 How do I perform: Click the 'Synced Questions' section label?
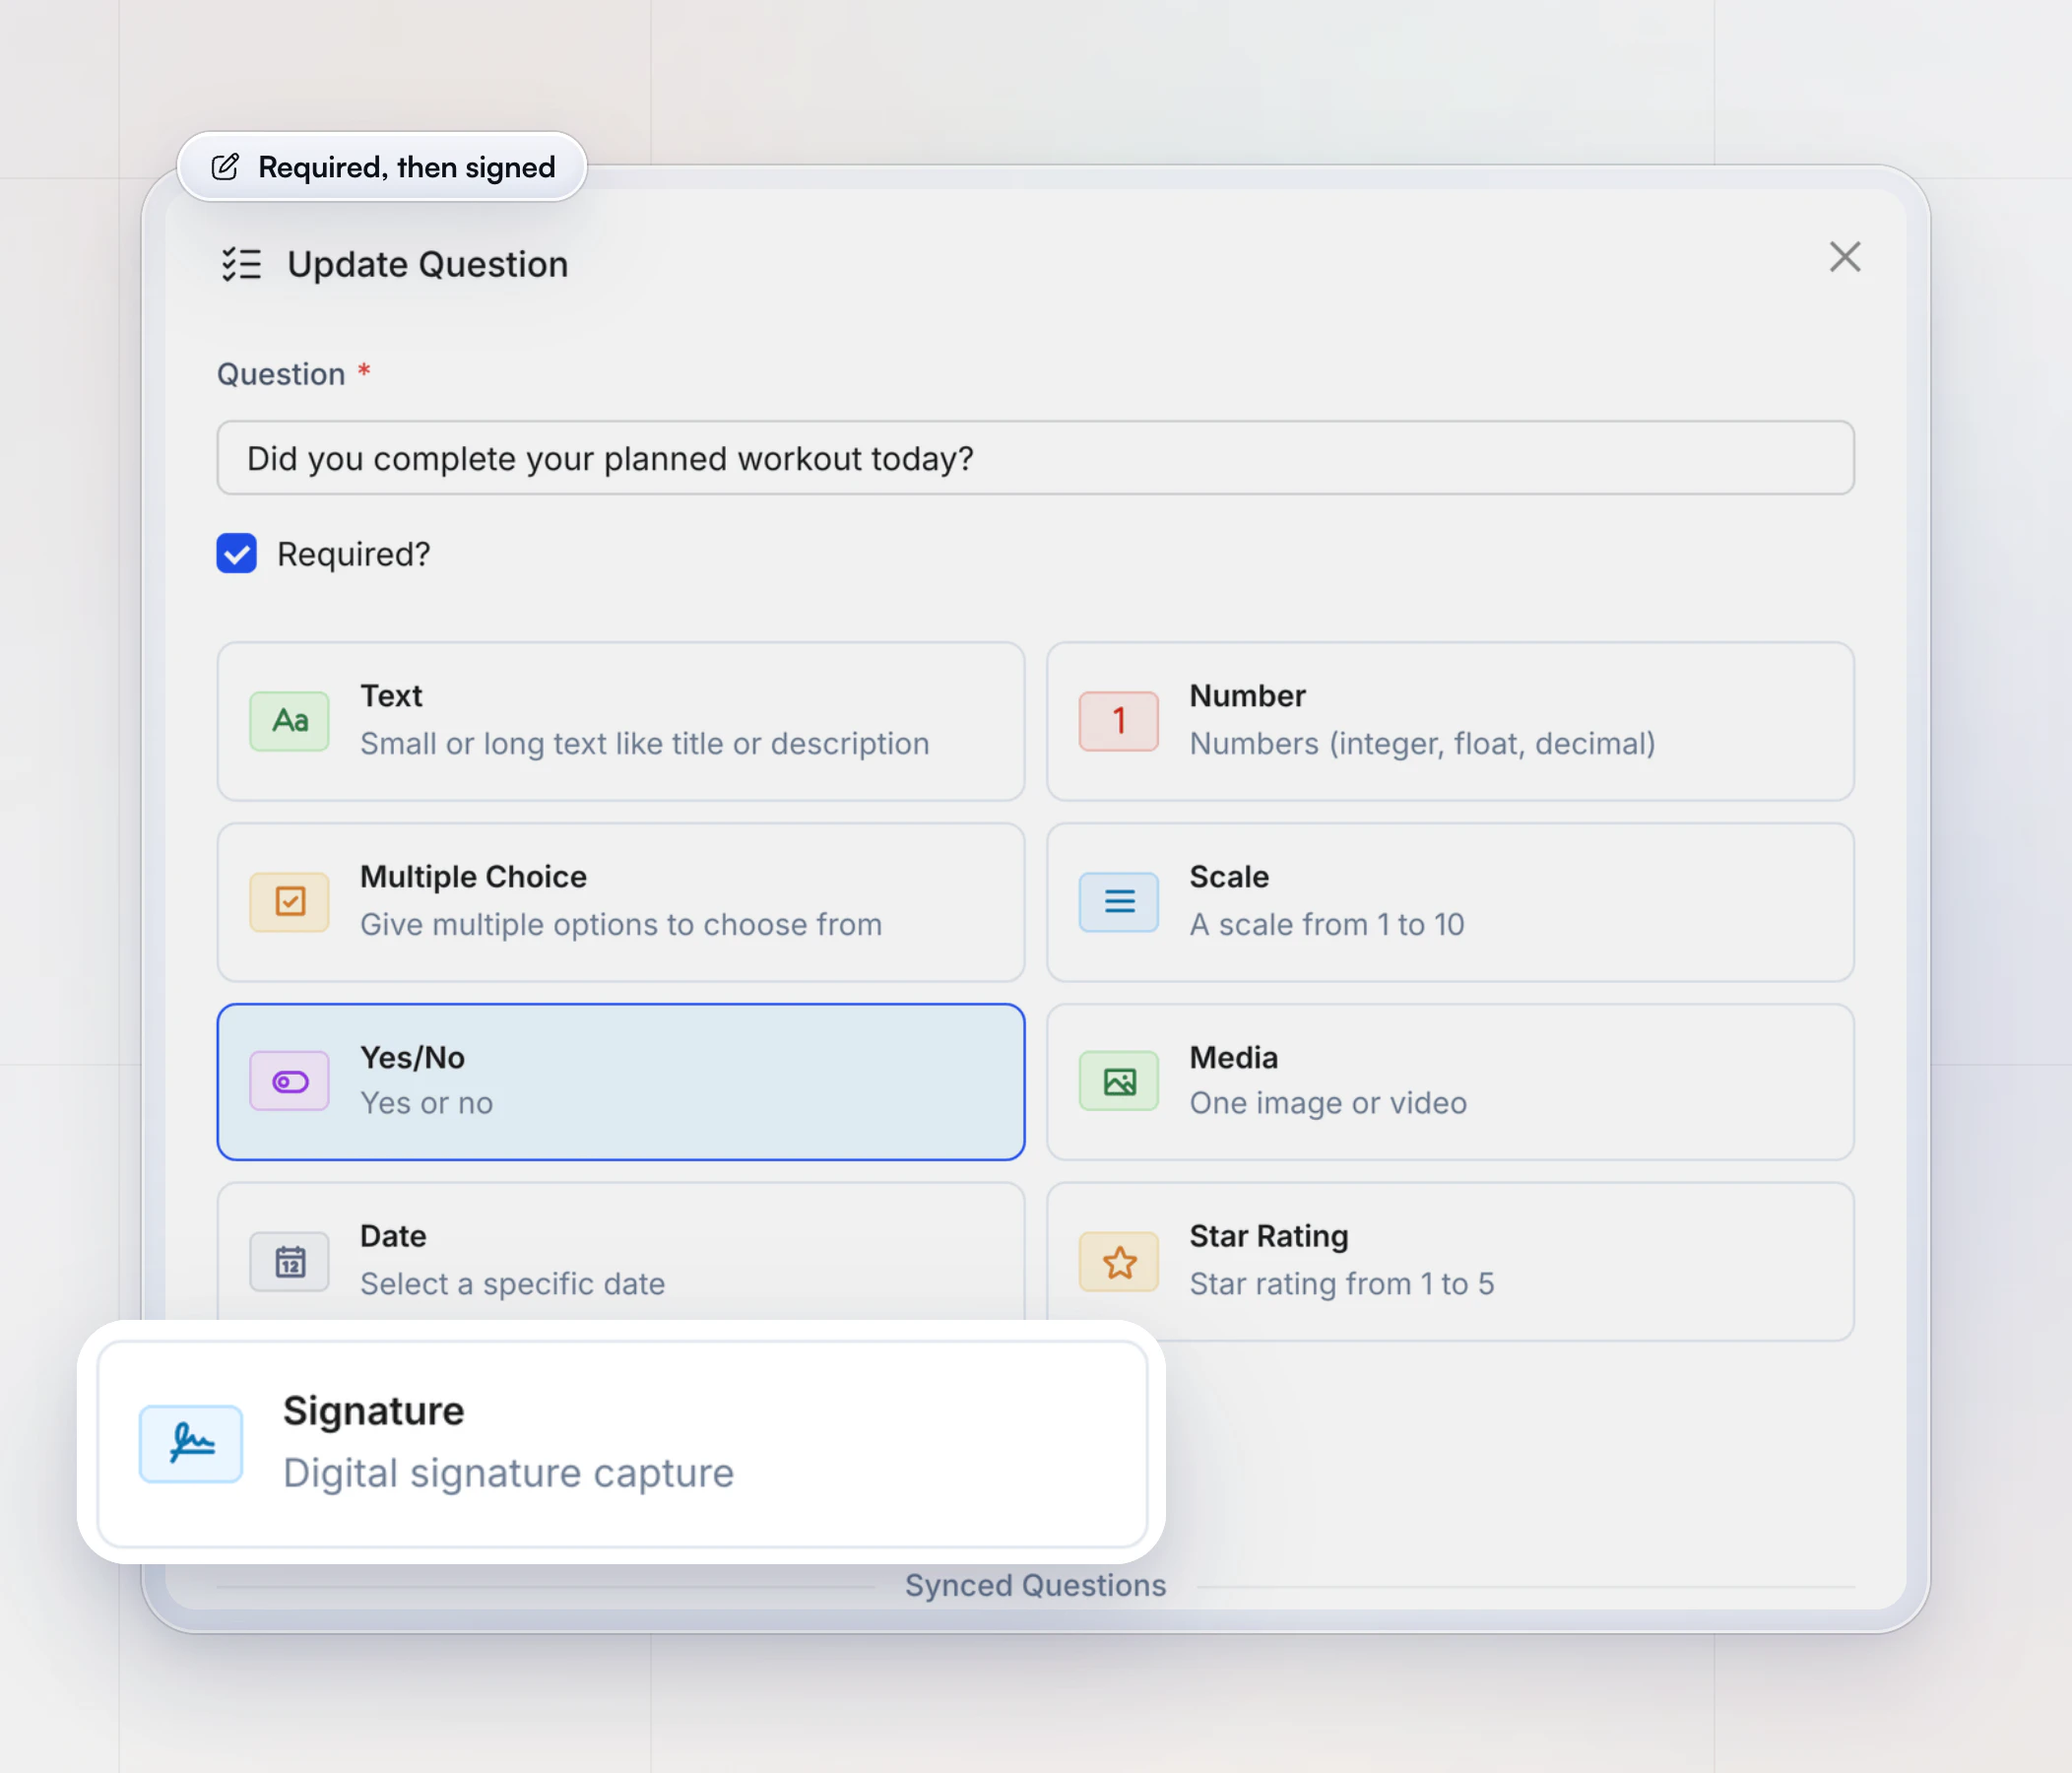(1035, 1585)
